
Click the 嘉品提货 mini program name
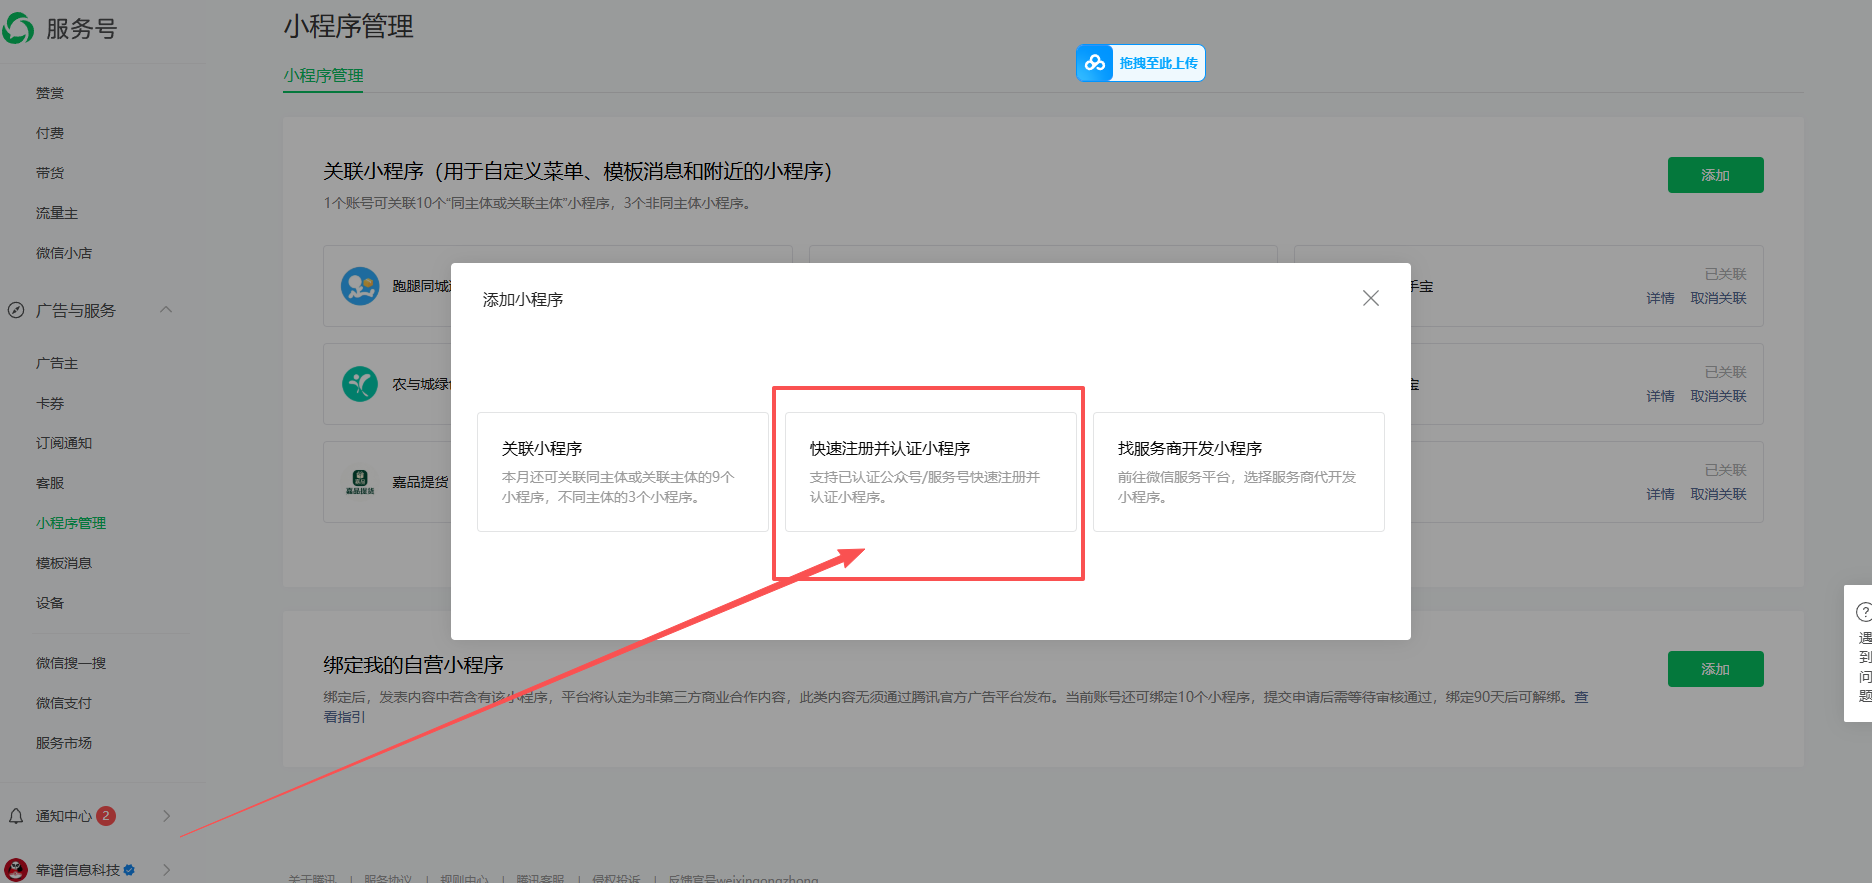(x=420, y=482)
